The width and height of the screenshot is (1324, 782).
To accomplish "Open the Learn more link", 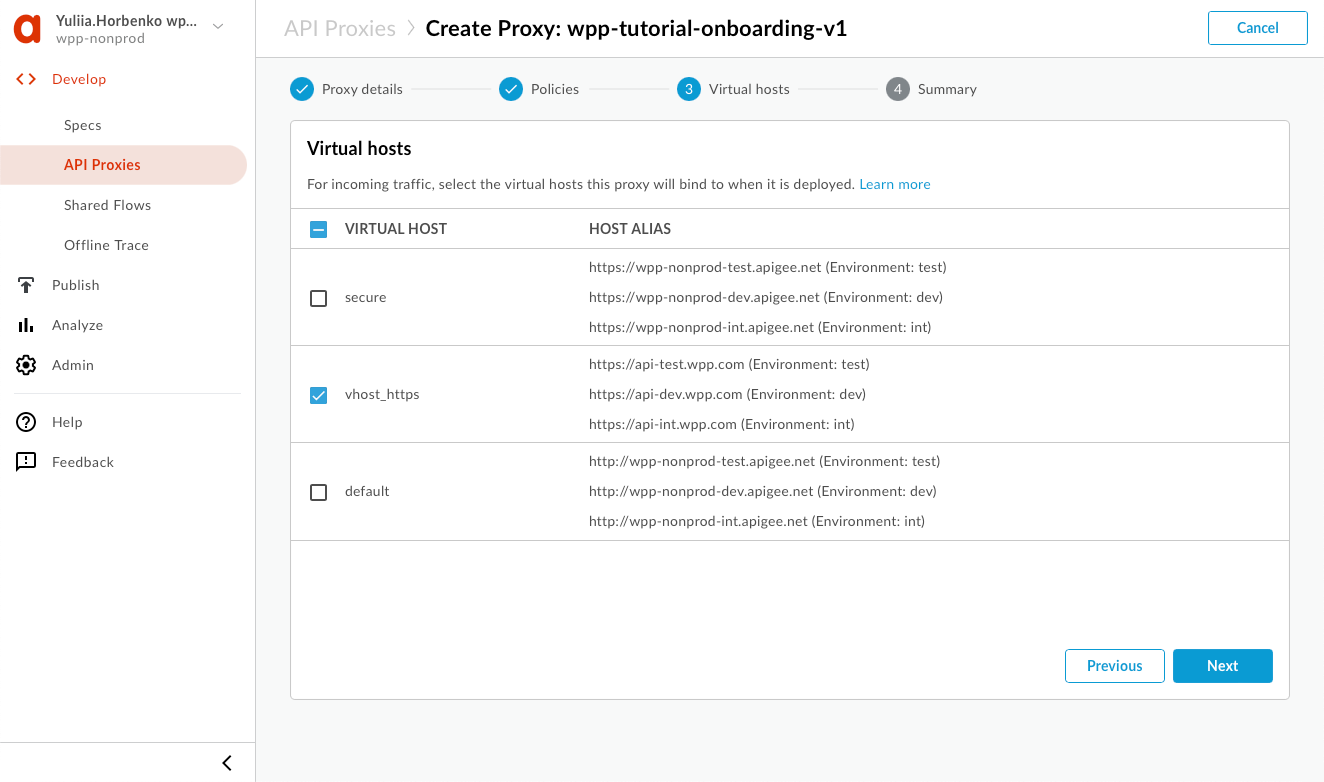I will (894, 184).
